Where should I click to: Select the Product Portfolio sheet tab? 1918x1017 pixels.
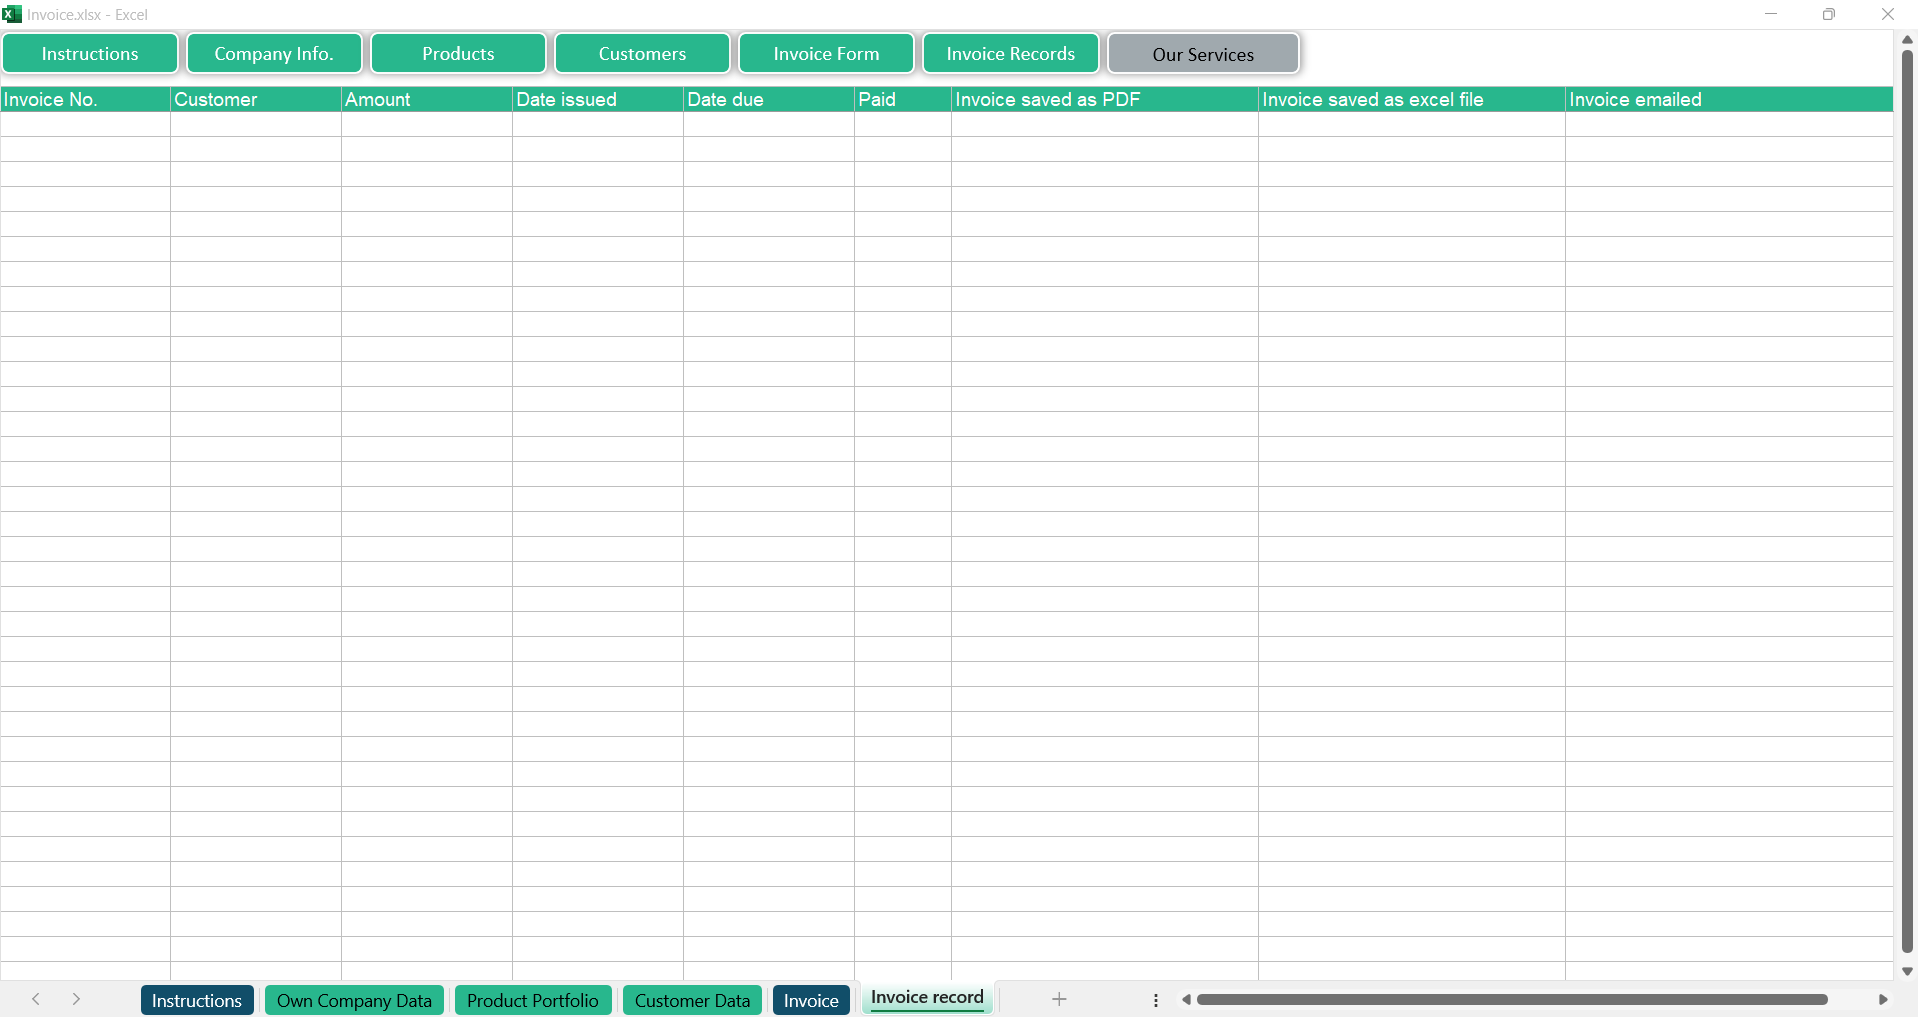532,1000
